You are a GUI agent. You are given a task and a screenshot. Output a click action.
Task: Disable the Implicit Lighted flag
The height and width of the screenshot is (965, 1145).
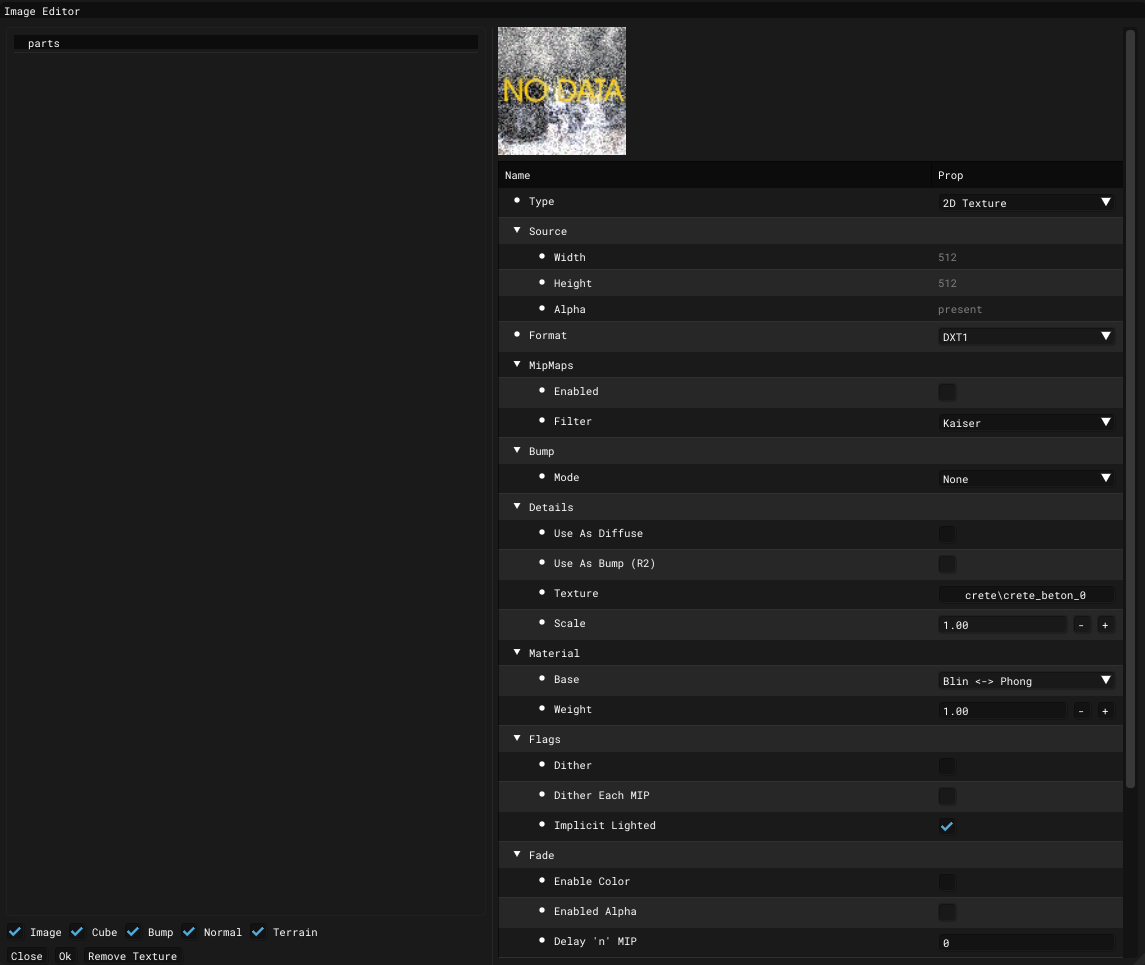946,826
